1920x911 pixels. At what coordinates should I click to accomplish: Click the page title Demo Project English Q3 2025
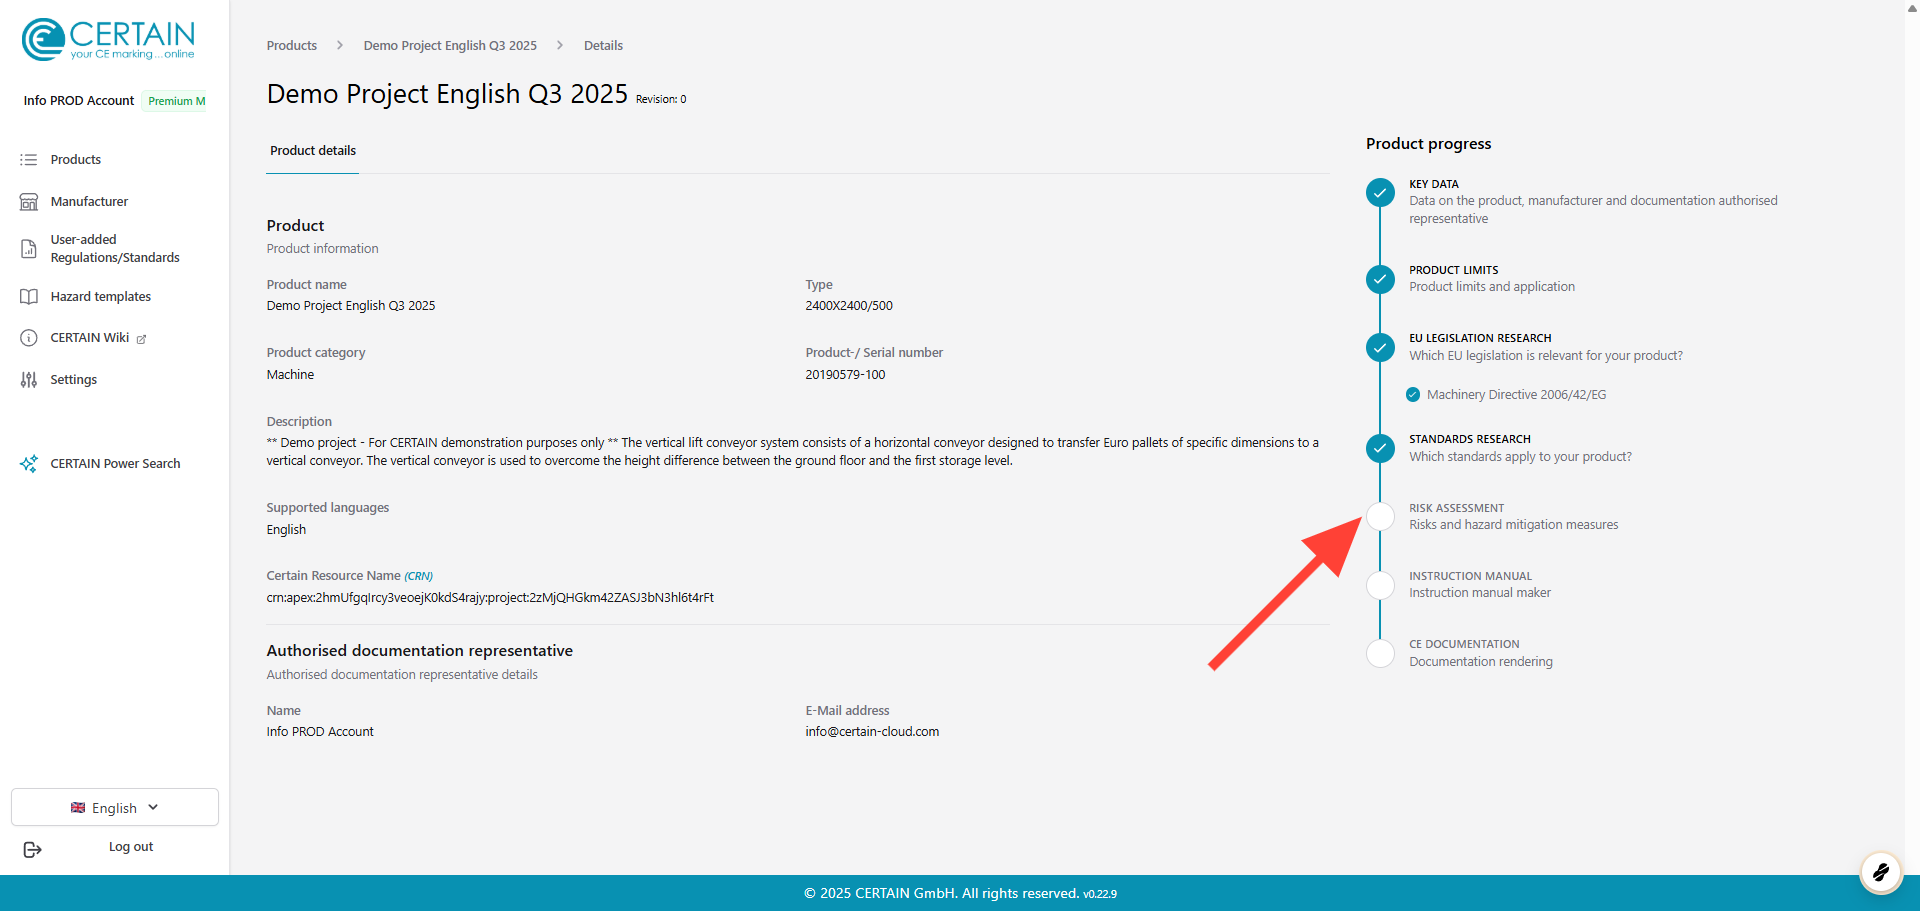447,94
